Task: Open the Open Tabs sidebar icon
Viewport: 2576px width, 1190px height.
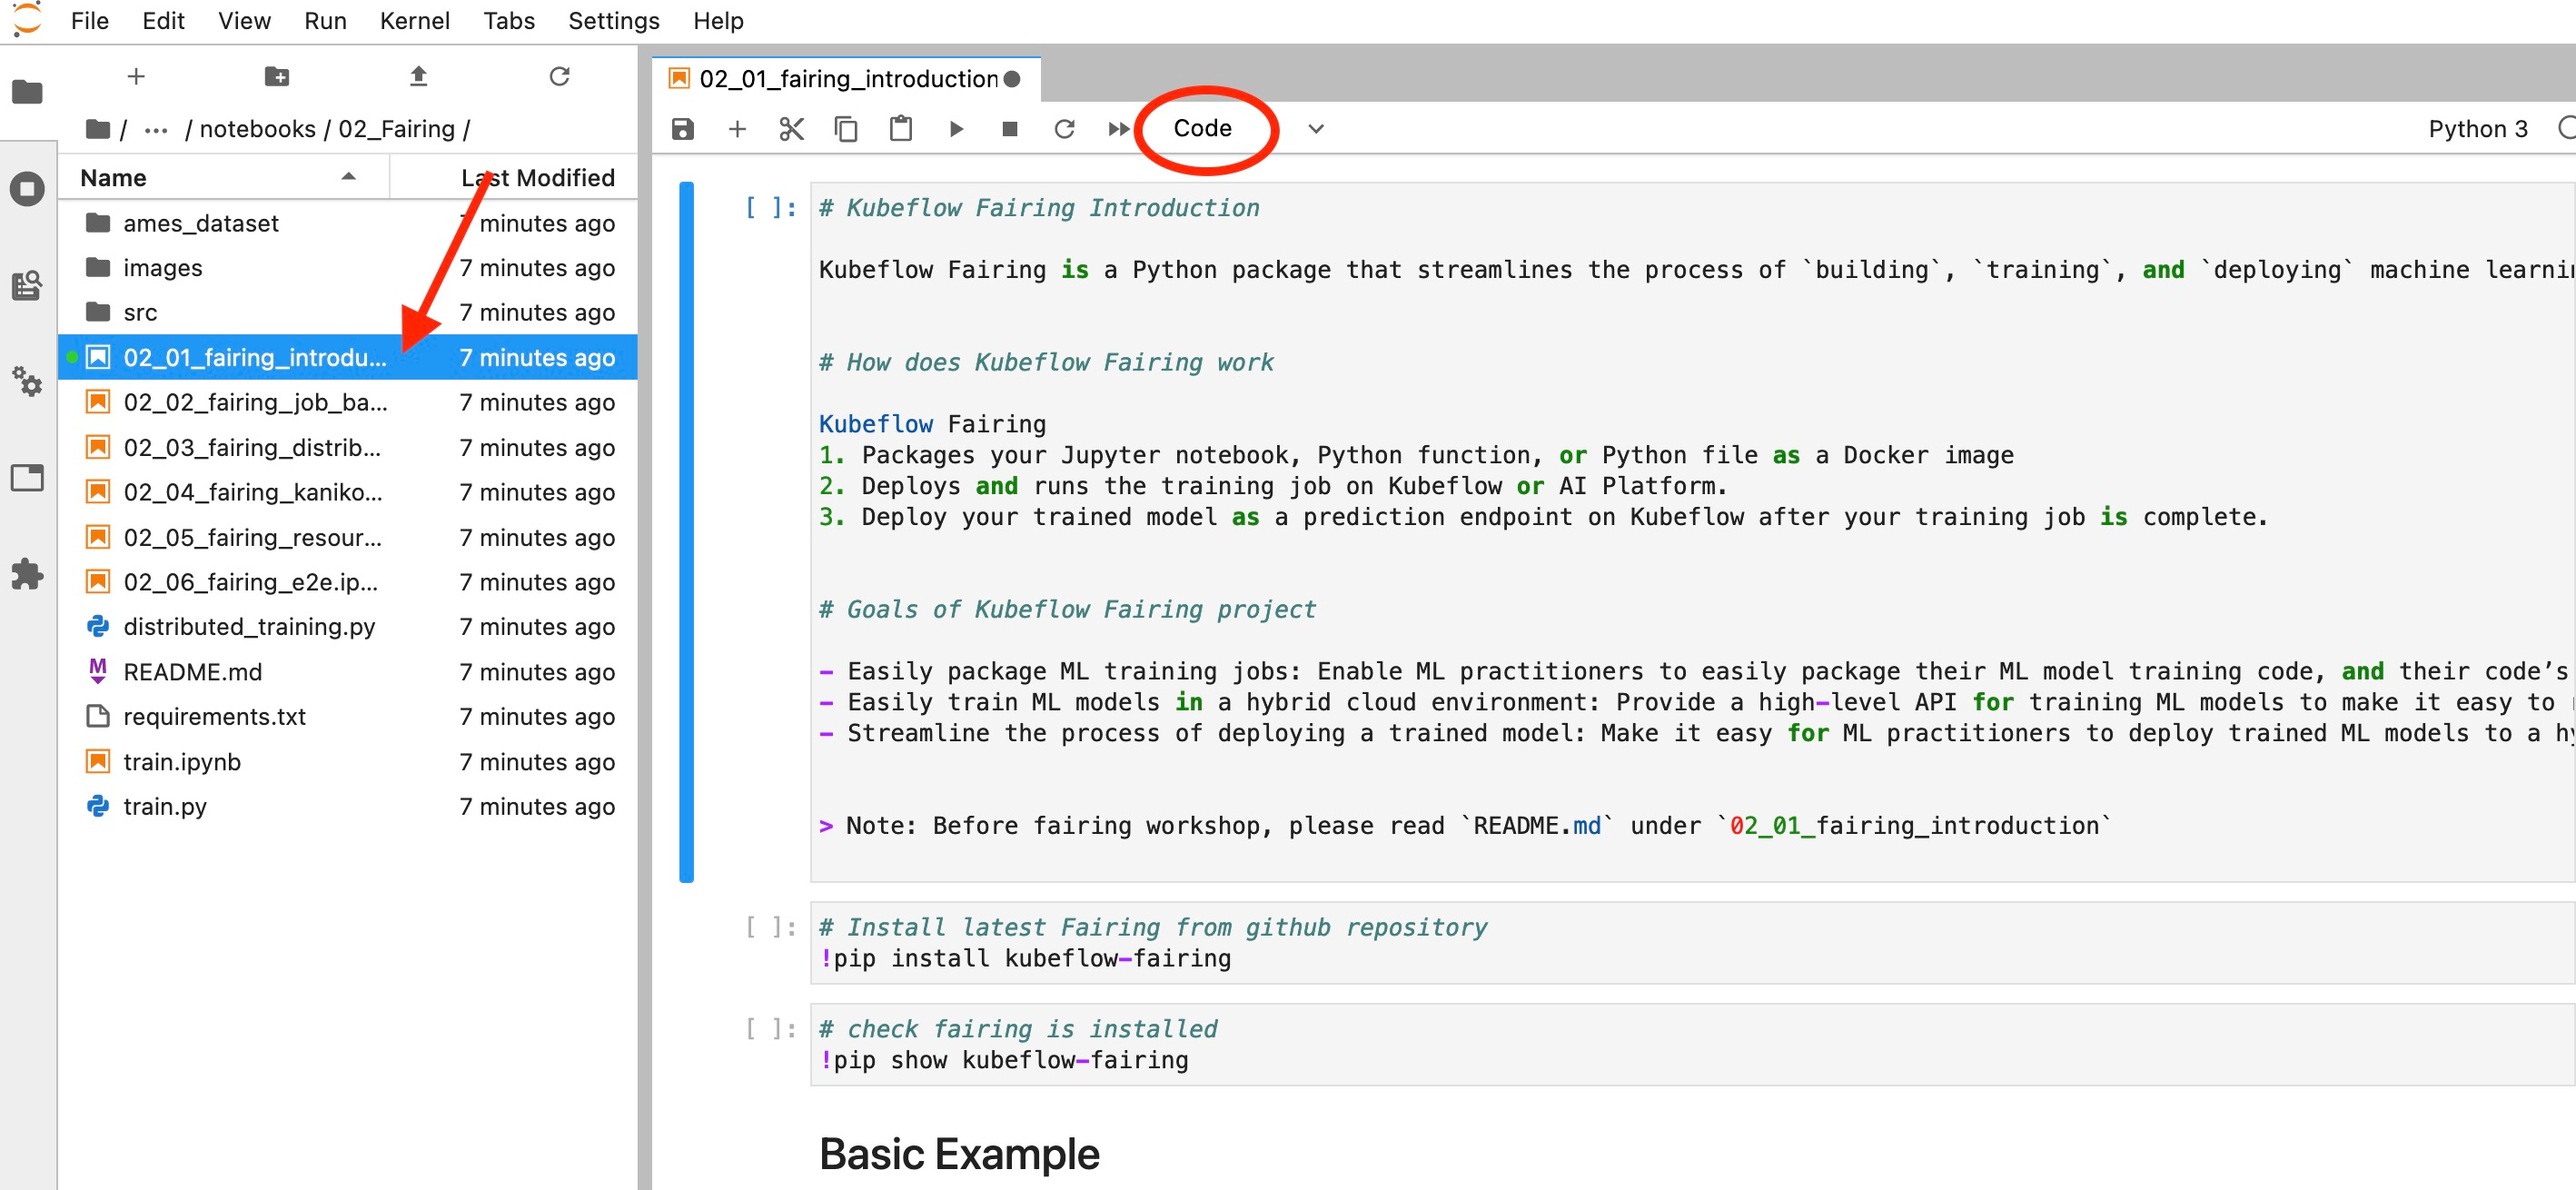Action: tap(27, 477)
